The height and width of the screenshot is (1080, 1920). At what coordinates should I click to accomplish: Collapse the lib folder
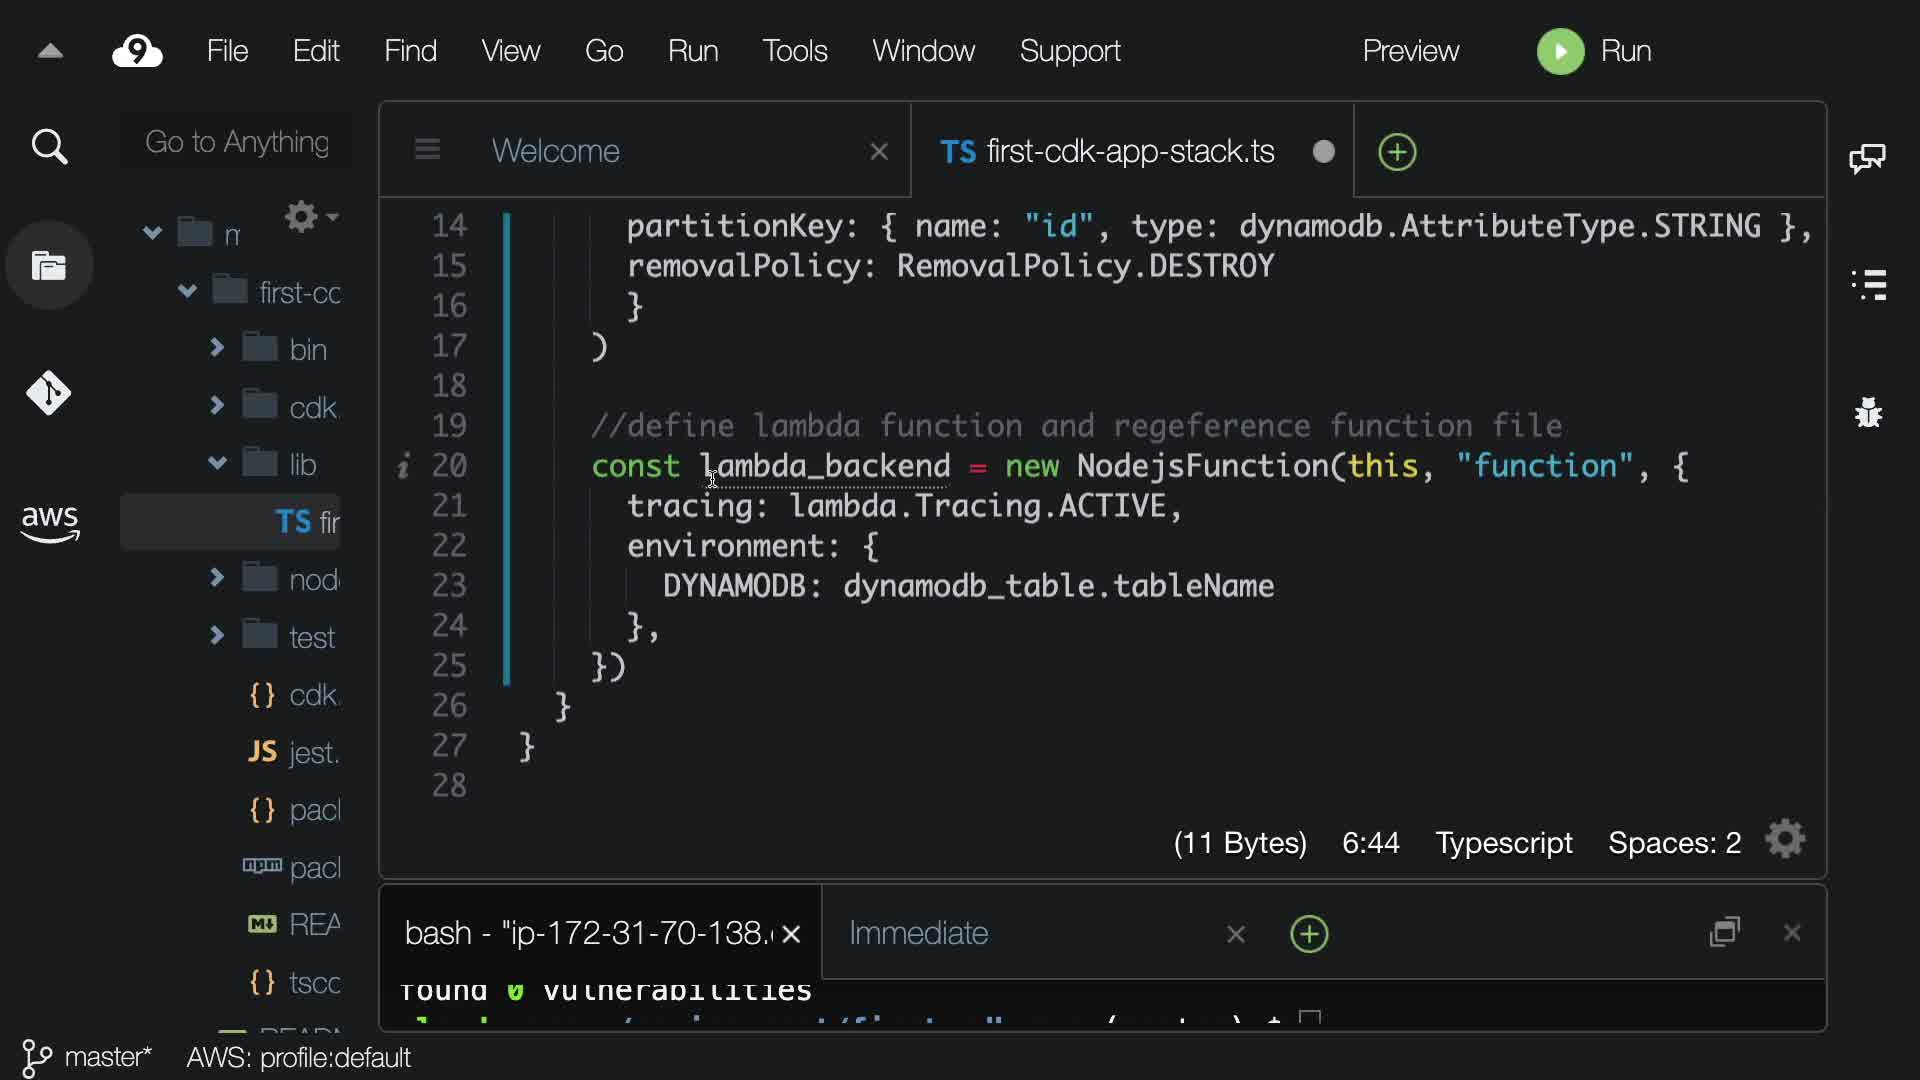click(217, 463)
